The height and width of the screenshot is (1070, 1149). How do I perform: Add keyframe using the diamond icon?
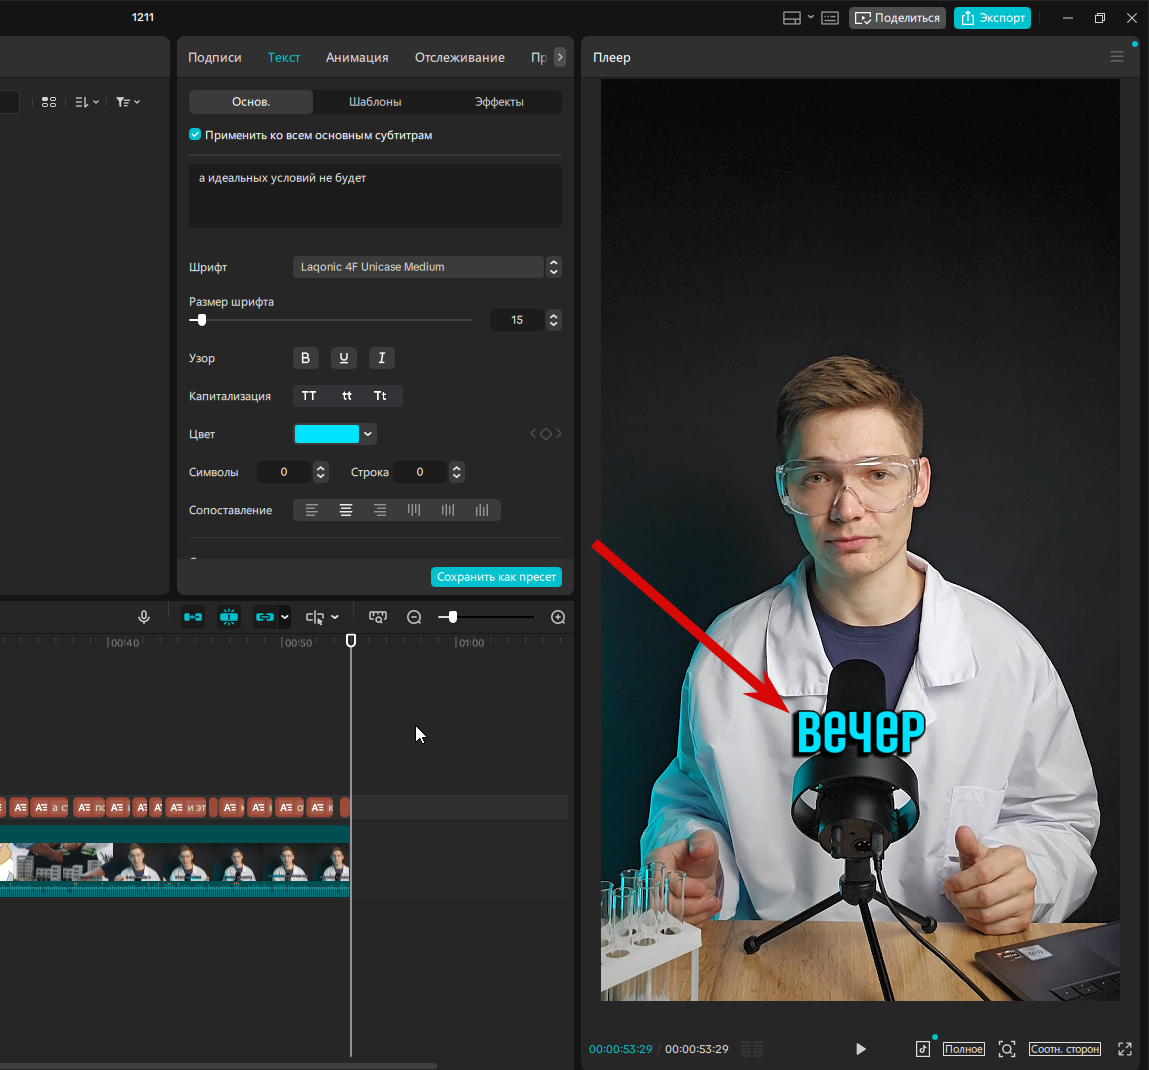(546, 434)
